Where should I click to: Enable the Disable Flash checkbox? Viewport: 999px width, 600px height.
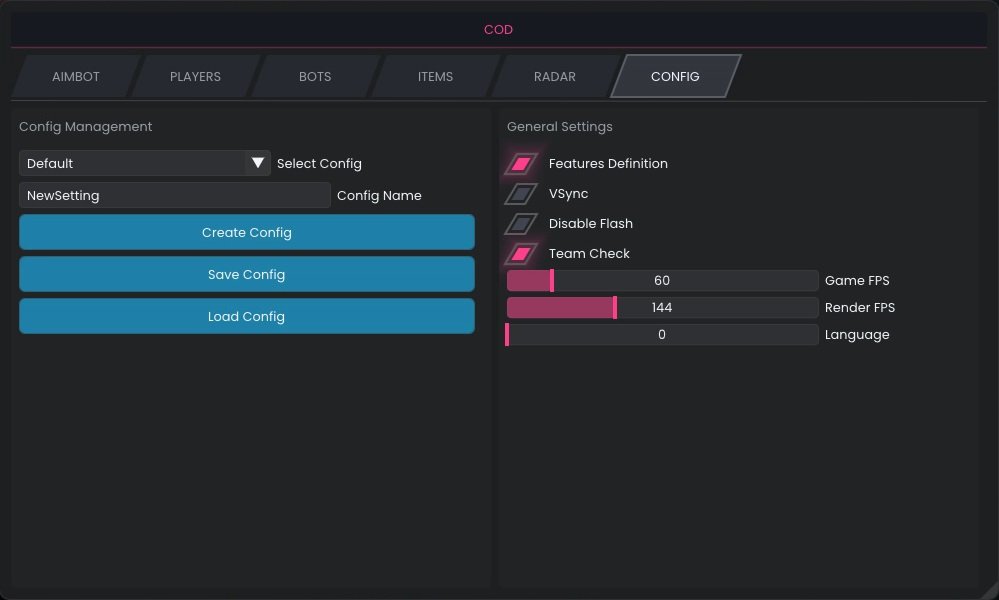coord(521,224)
